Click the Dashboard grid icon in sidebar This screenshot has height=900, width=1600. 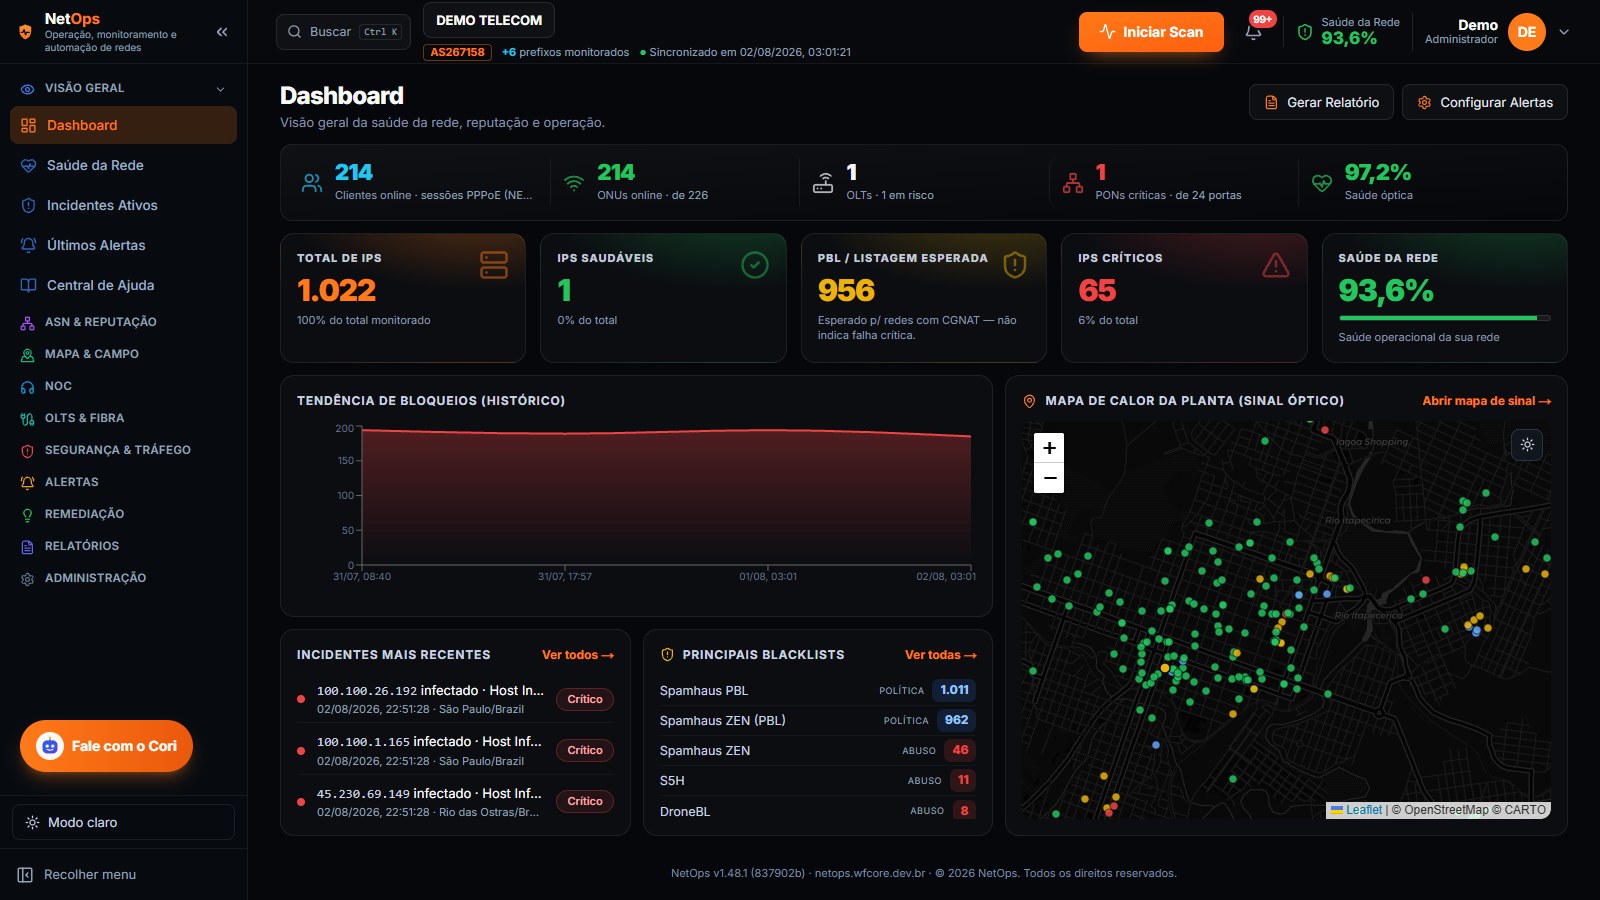coord(28,125)
